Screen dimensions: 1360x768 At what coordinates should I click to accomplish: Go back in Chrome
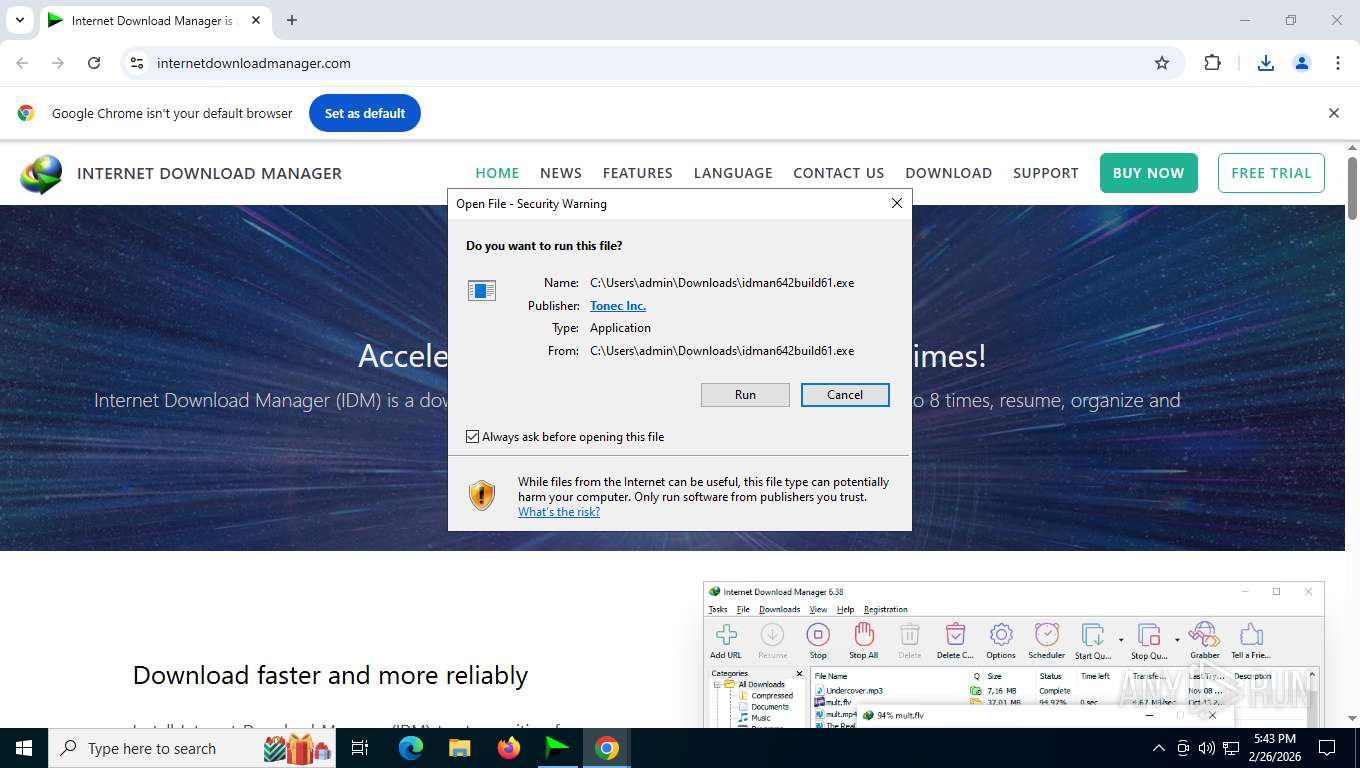point(22,63)
